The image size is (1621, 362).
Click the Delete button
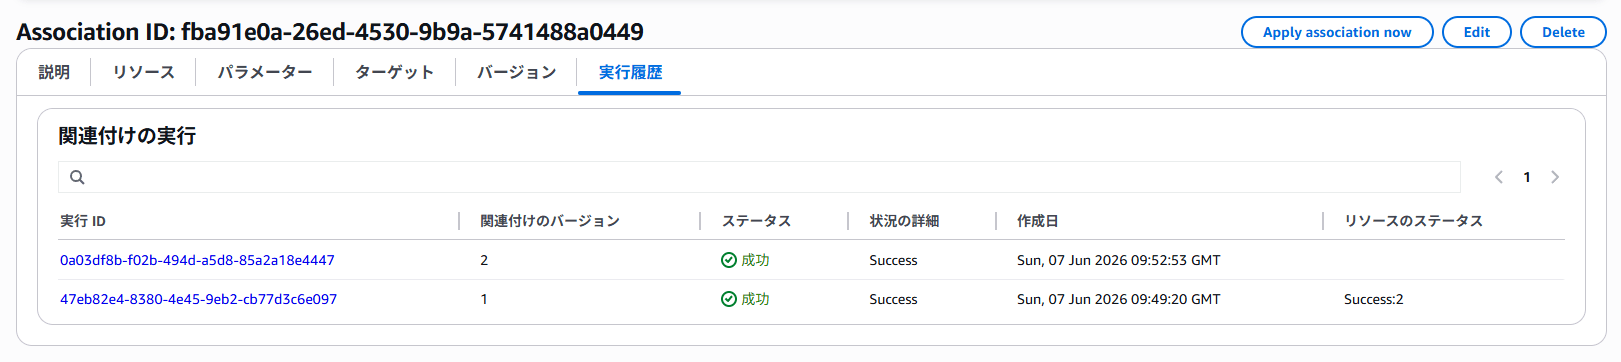(1563, 32)
